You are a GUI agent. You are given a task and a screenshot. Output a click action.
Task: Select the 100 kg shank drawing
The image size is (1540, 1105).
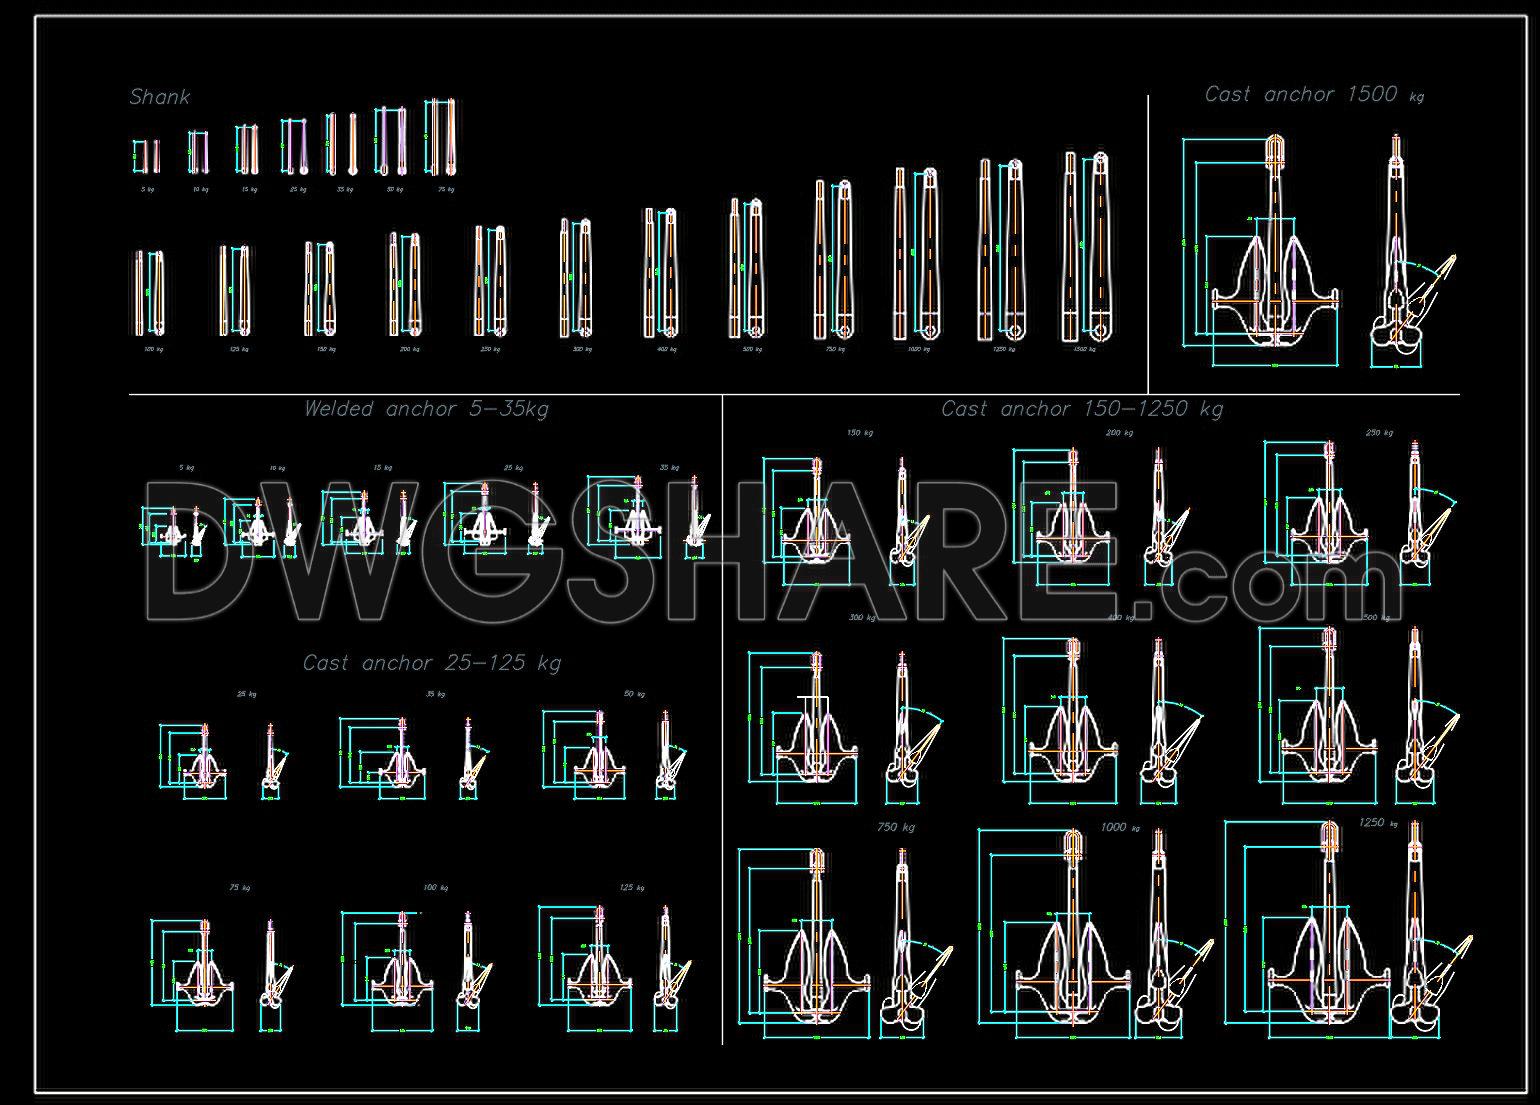pyautogui.click(x=149, y=292)
